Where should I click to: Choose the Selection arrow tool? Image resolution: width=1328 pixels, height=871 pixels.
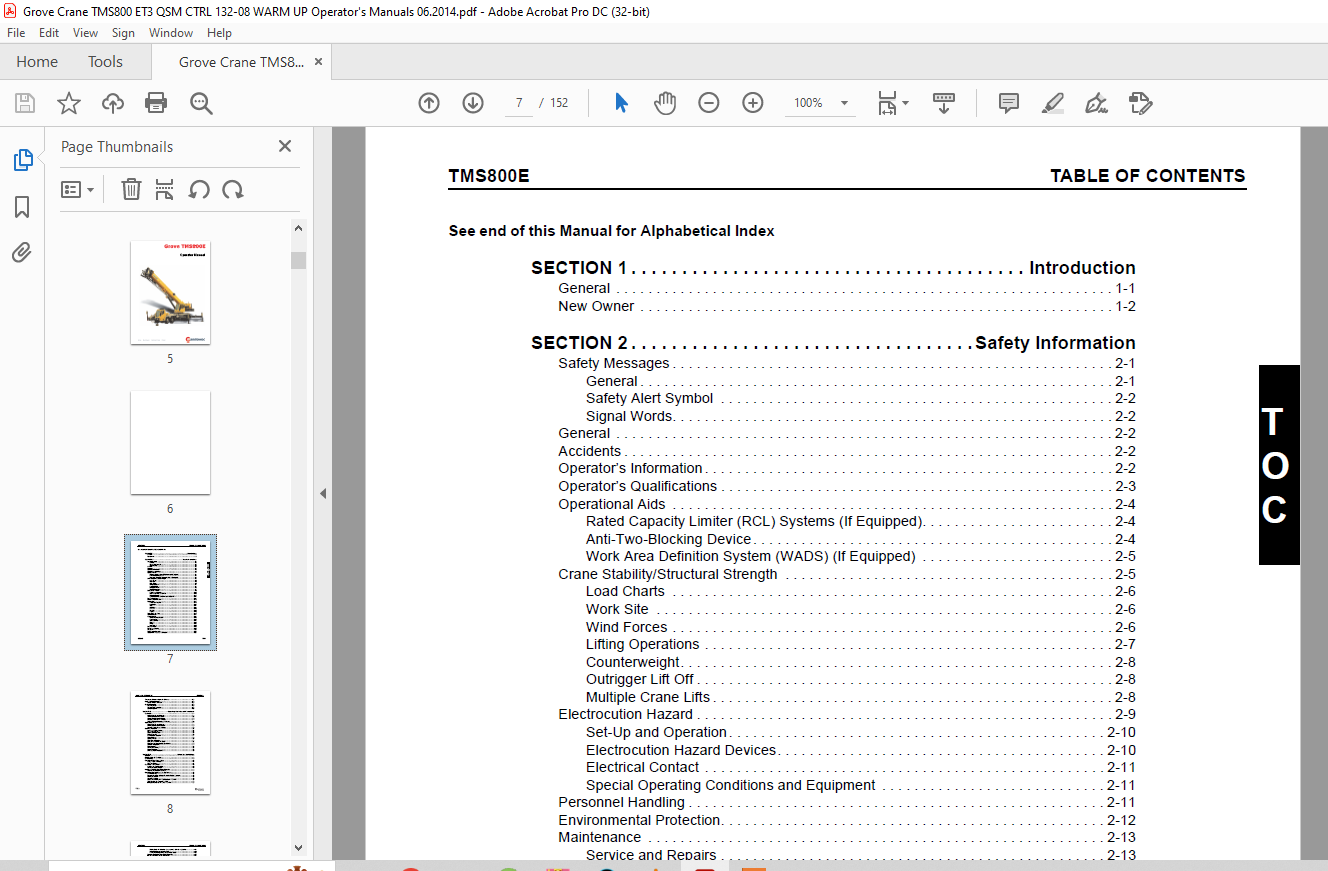tap(621, 103)
